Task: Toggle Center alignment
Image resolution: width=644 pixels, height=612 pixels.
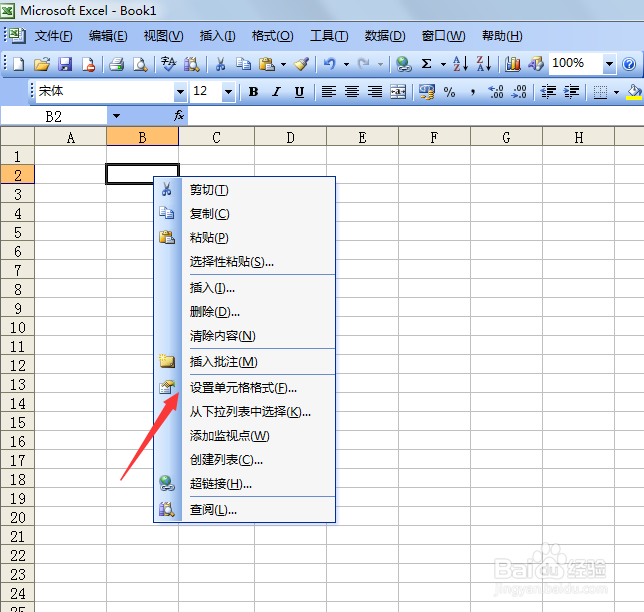Action: tap(352, 92)
